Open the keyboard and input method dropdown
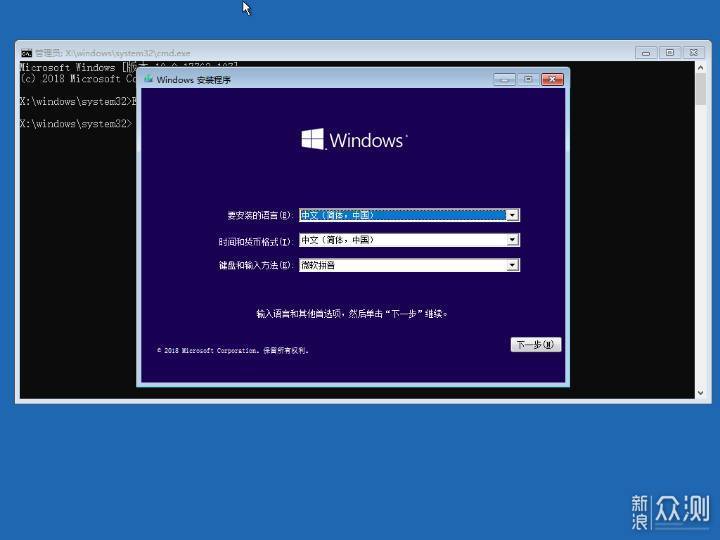 pos(512,265)
